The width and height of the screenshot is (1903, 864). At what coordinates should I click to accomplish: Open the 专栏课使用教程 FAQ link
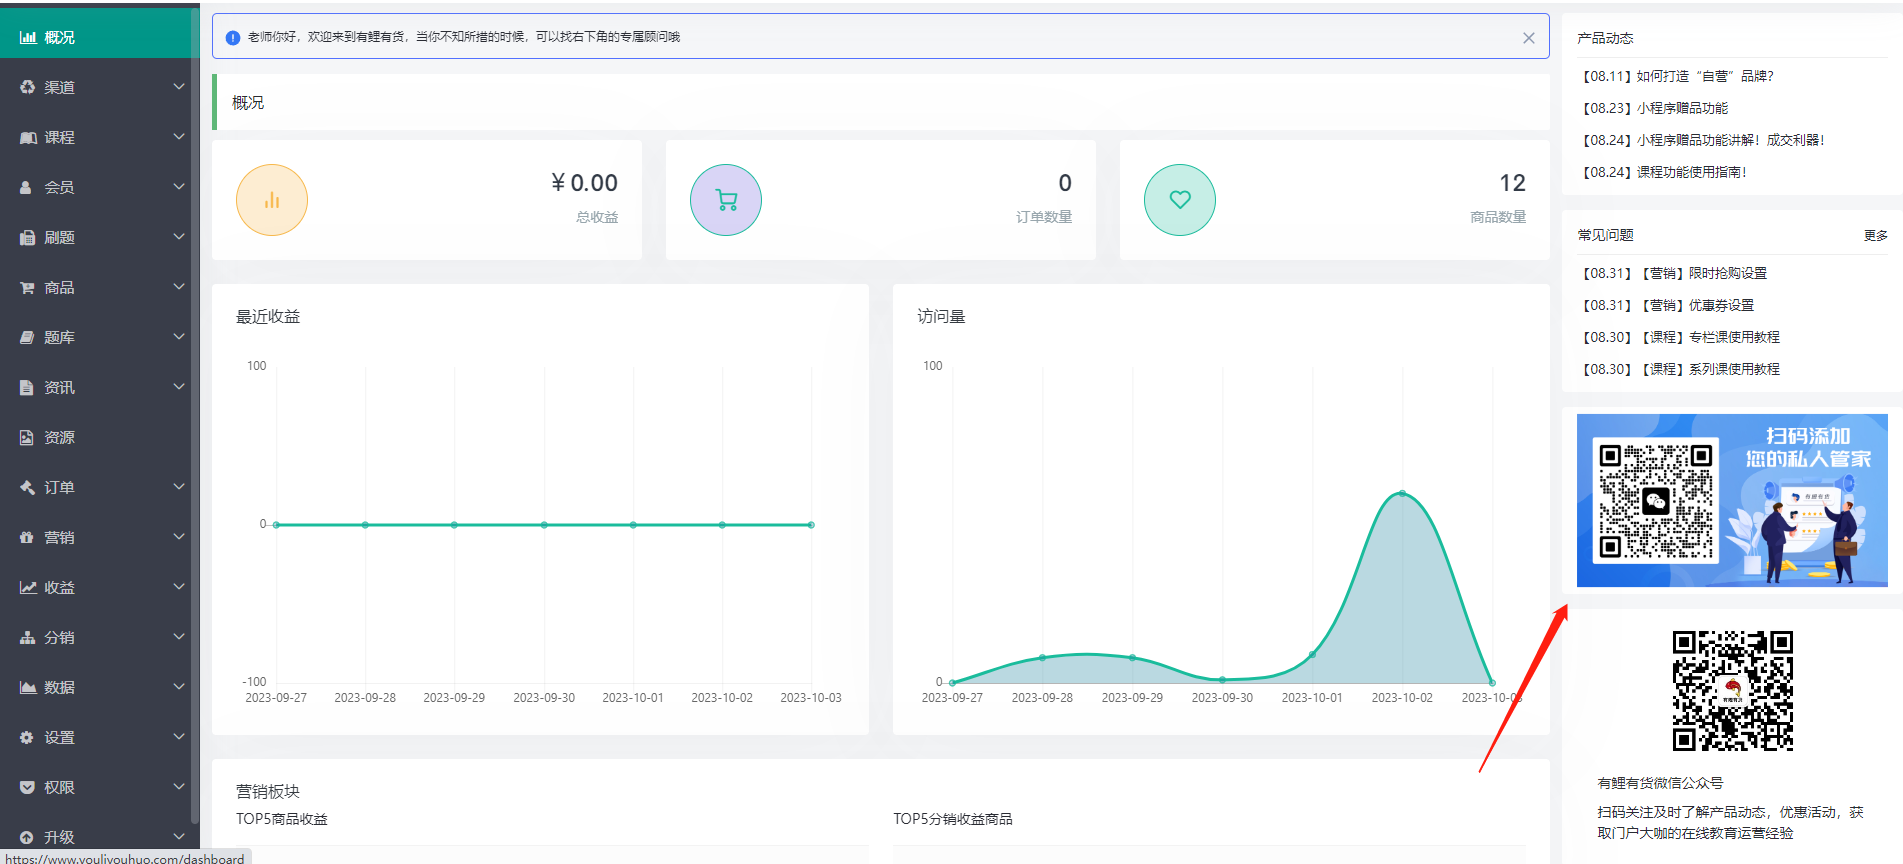tap(1680, 337)
